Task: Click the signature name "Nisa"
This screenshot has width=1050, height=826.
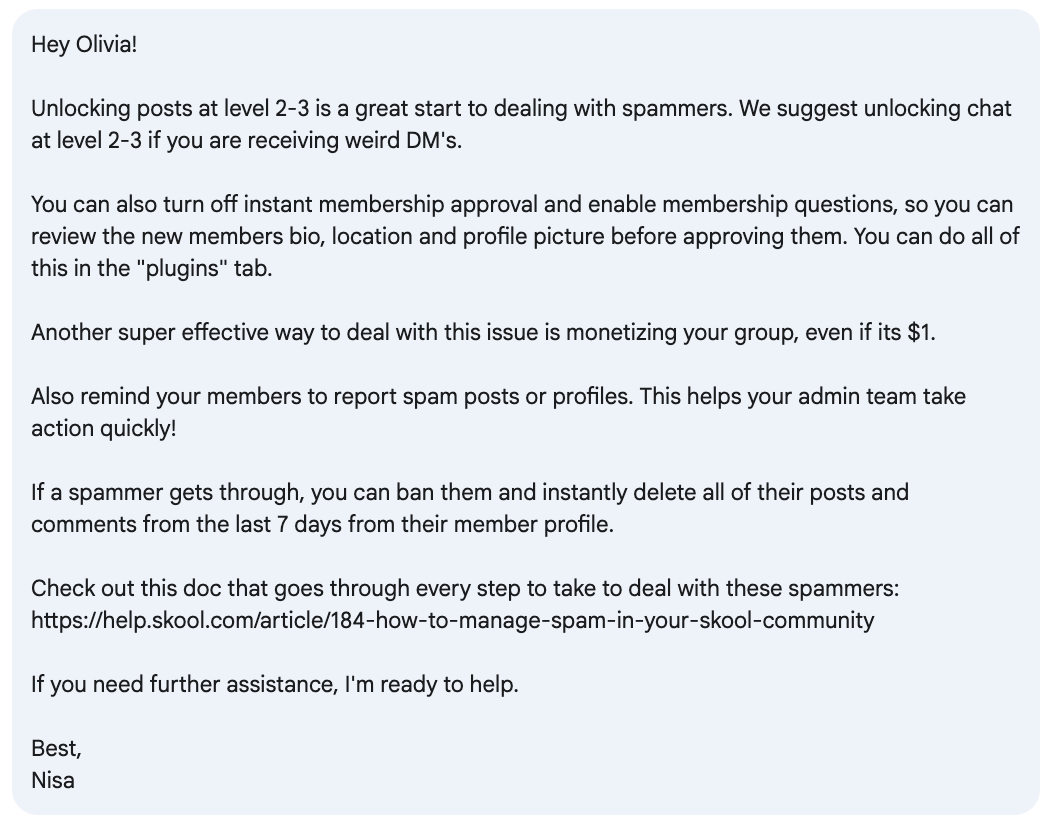Action: 53,780
